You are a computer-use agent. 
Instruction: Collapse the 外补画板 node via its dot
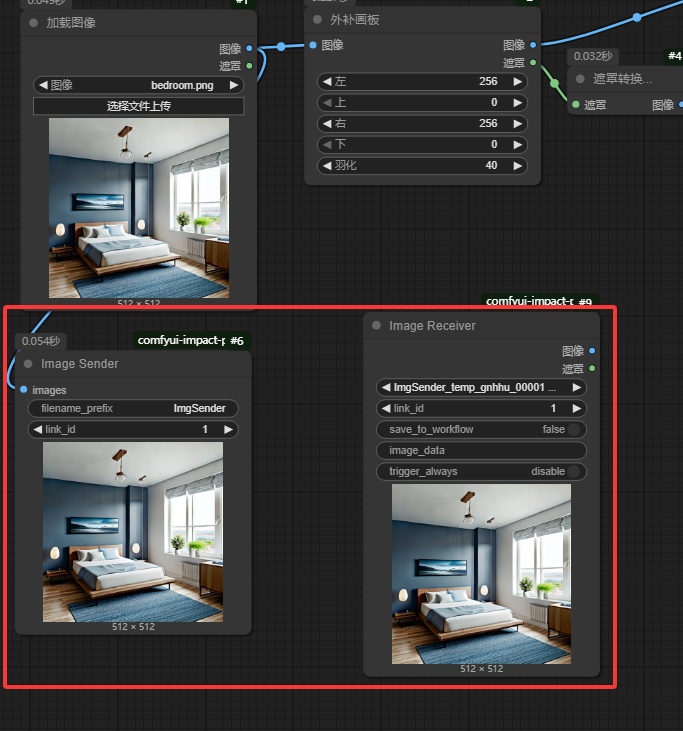pyautogui.click(x=318, y=20)
